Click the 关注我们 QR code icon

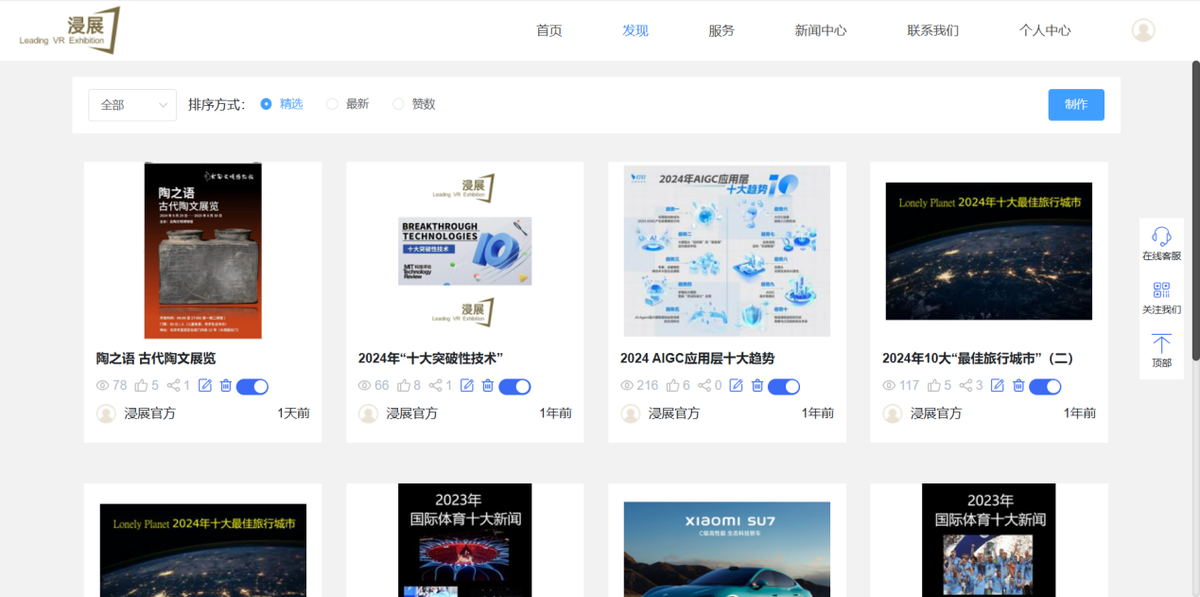click(1161, 290)
